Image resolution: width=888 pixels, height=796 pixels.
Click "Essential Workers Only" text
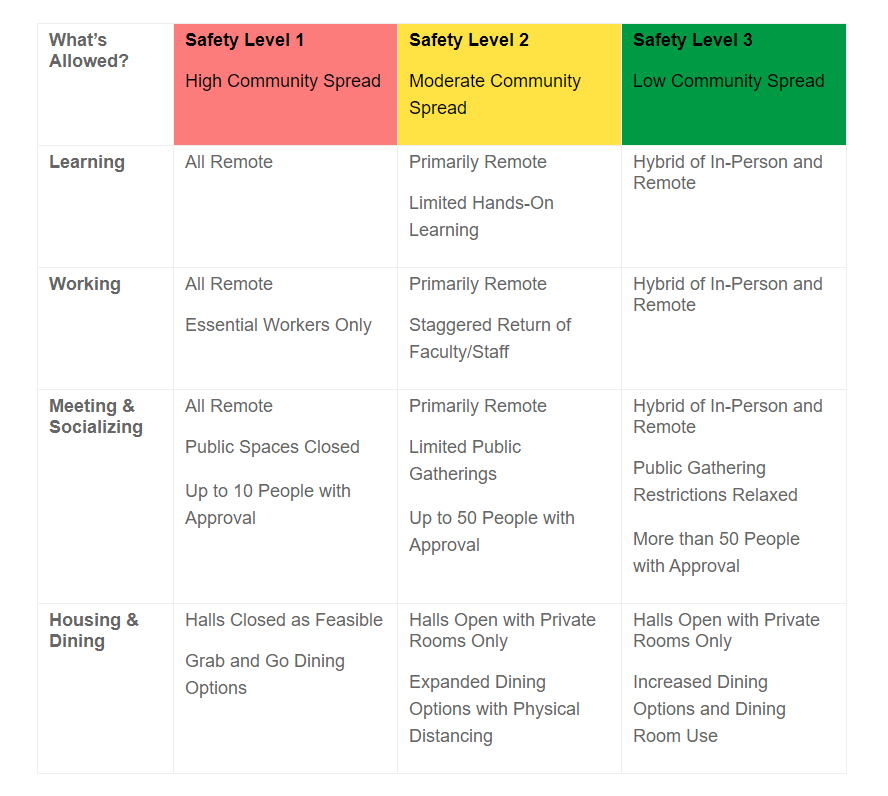(278, 325)
